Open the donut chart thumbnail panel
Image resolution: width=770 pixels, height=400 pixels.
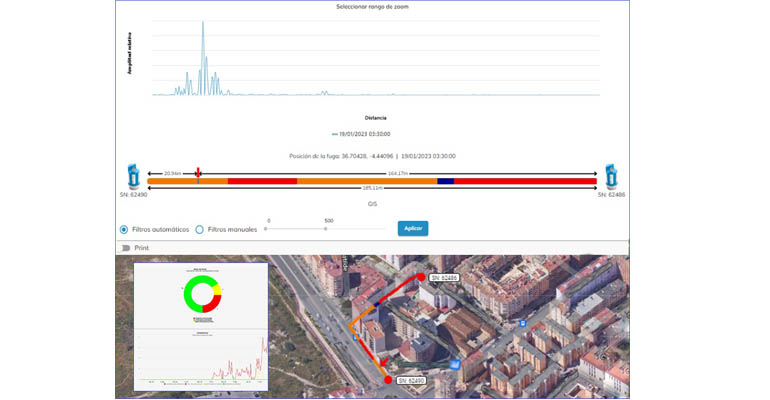point(201,327)
